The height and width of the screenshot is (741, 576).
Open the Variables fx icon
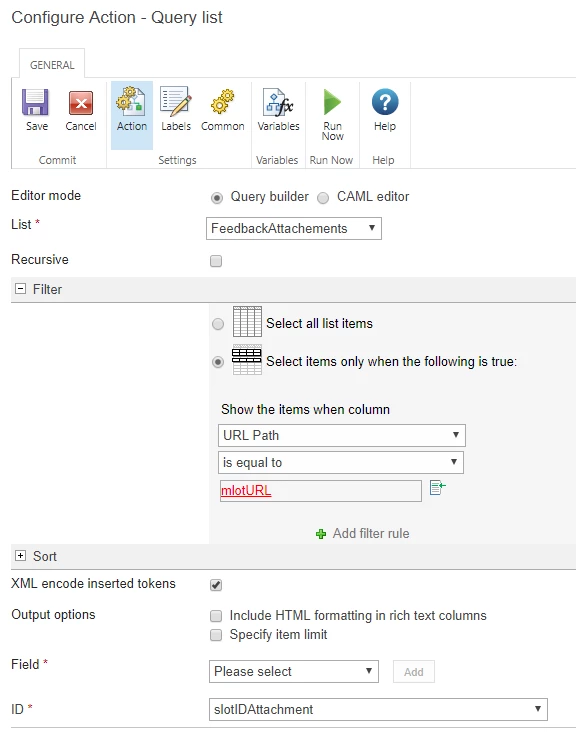click(278, 102)
